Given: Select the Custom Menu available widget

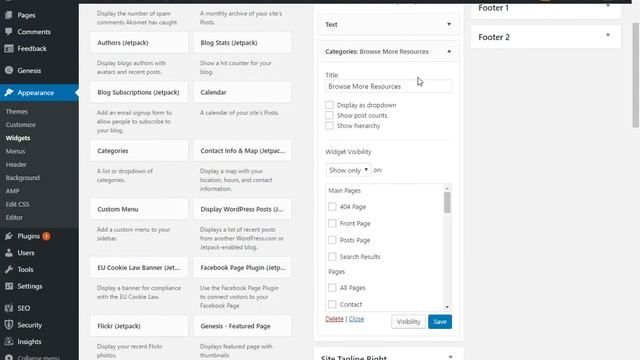Looking at the screenshot, I should point(139,209).
